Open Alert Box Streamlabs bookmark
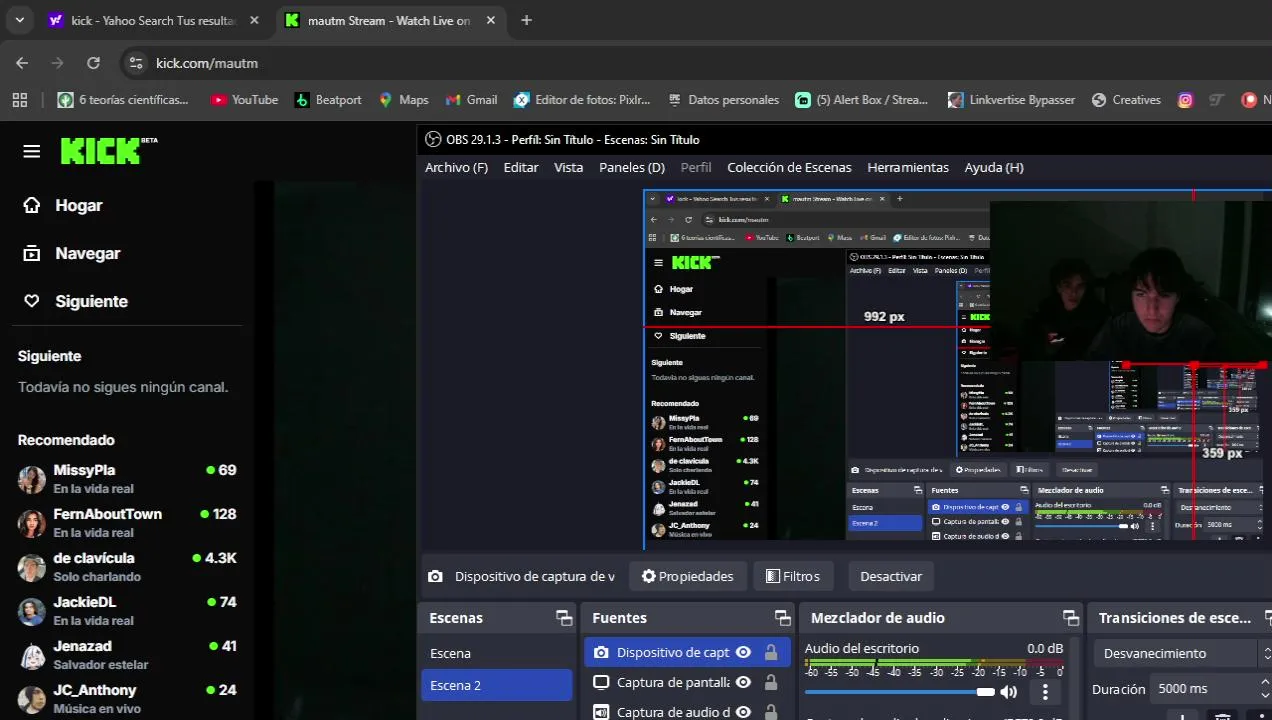This screenshot has width=1272, height=720. (862, 100)
